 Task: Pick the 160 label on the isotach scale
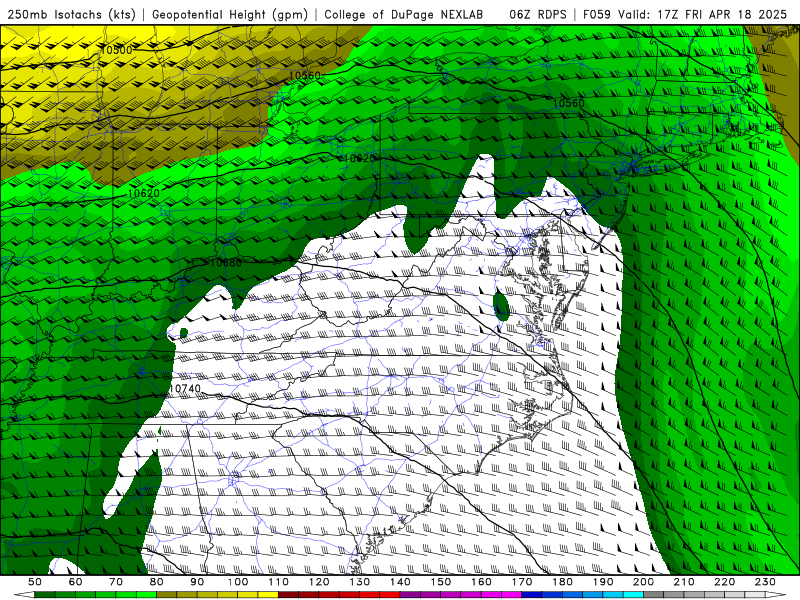coord(481,582)
